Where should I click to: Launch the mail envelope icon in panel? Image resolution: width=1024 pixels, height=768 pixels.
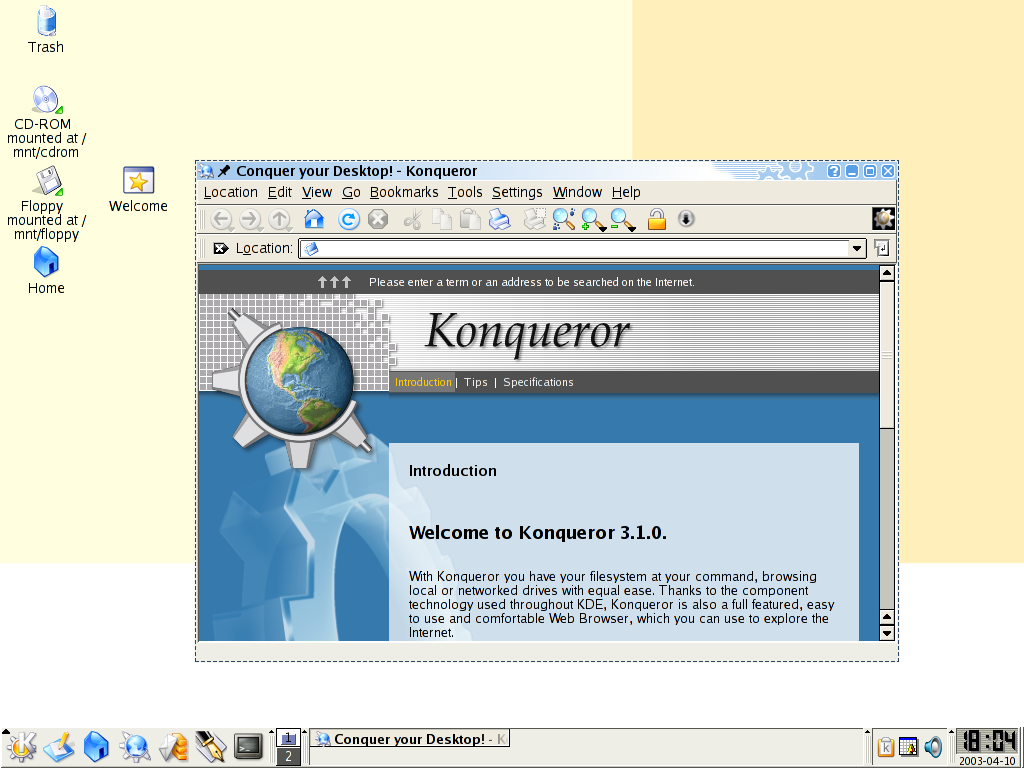(173, 746)
